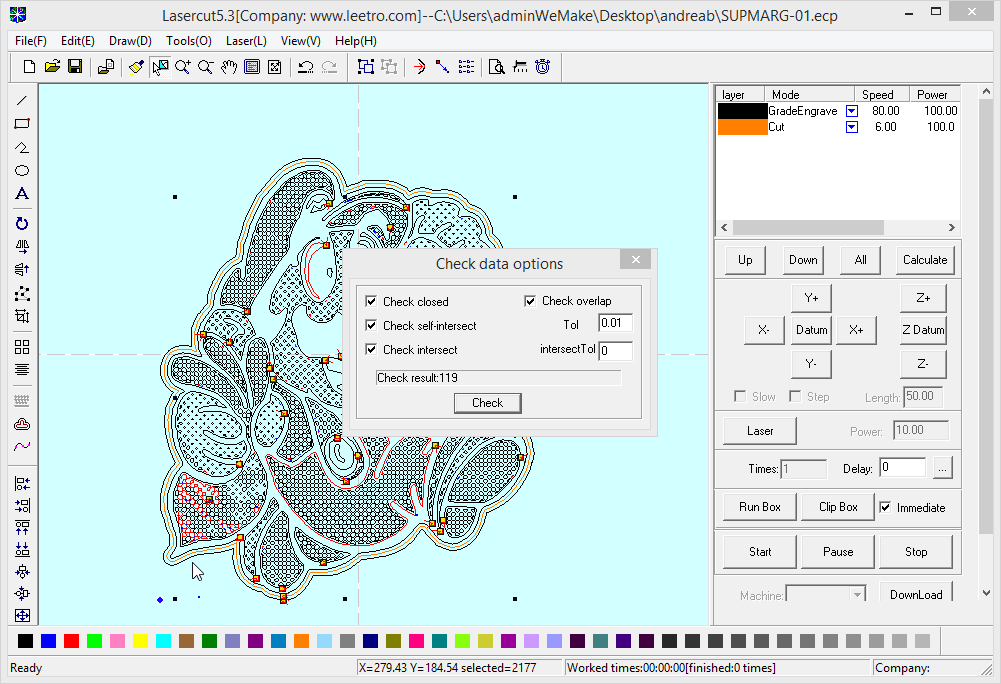Select the Line drawing tool

pyautogui.click(x=22, y=100)
